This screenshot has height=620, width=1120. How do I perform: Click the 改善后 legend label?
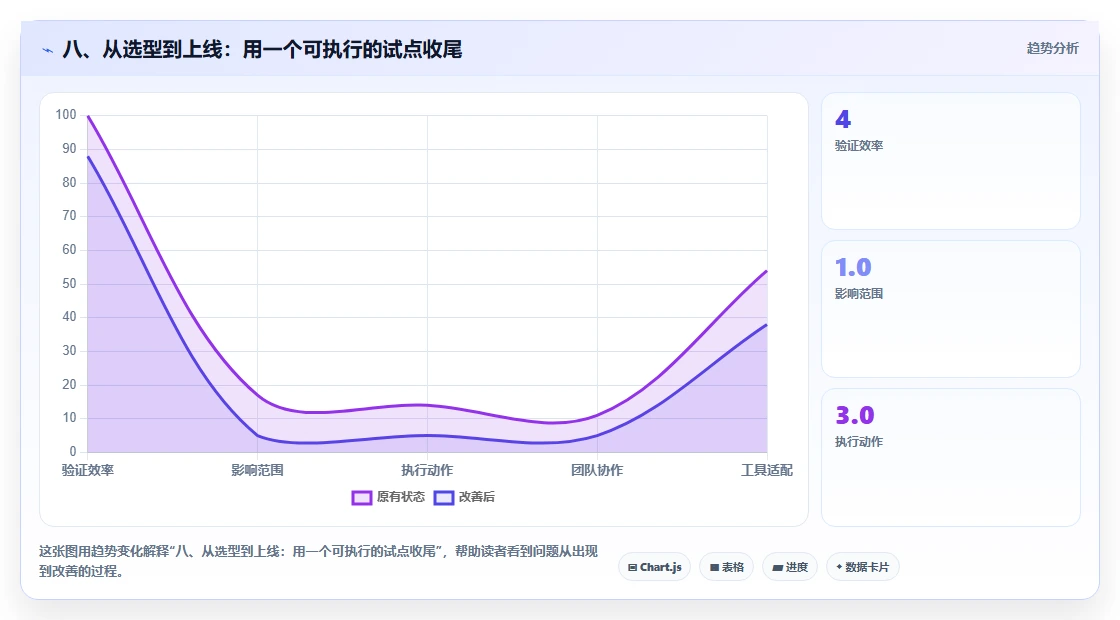[476, 496]
